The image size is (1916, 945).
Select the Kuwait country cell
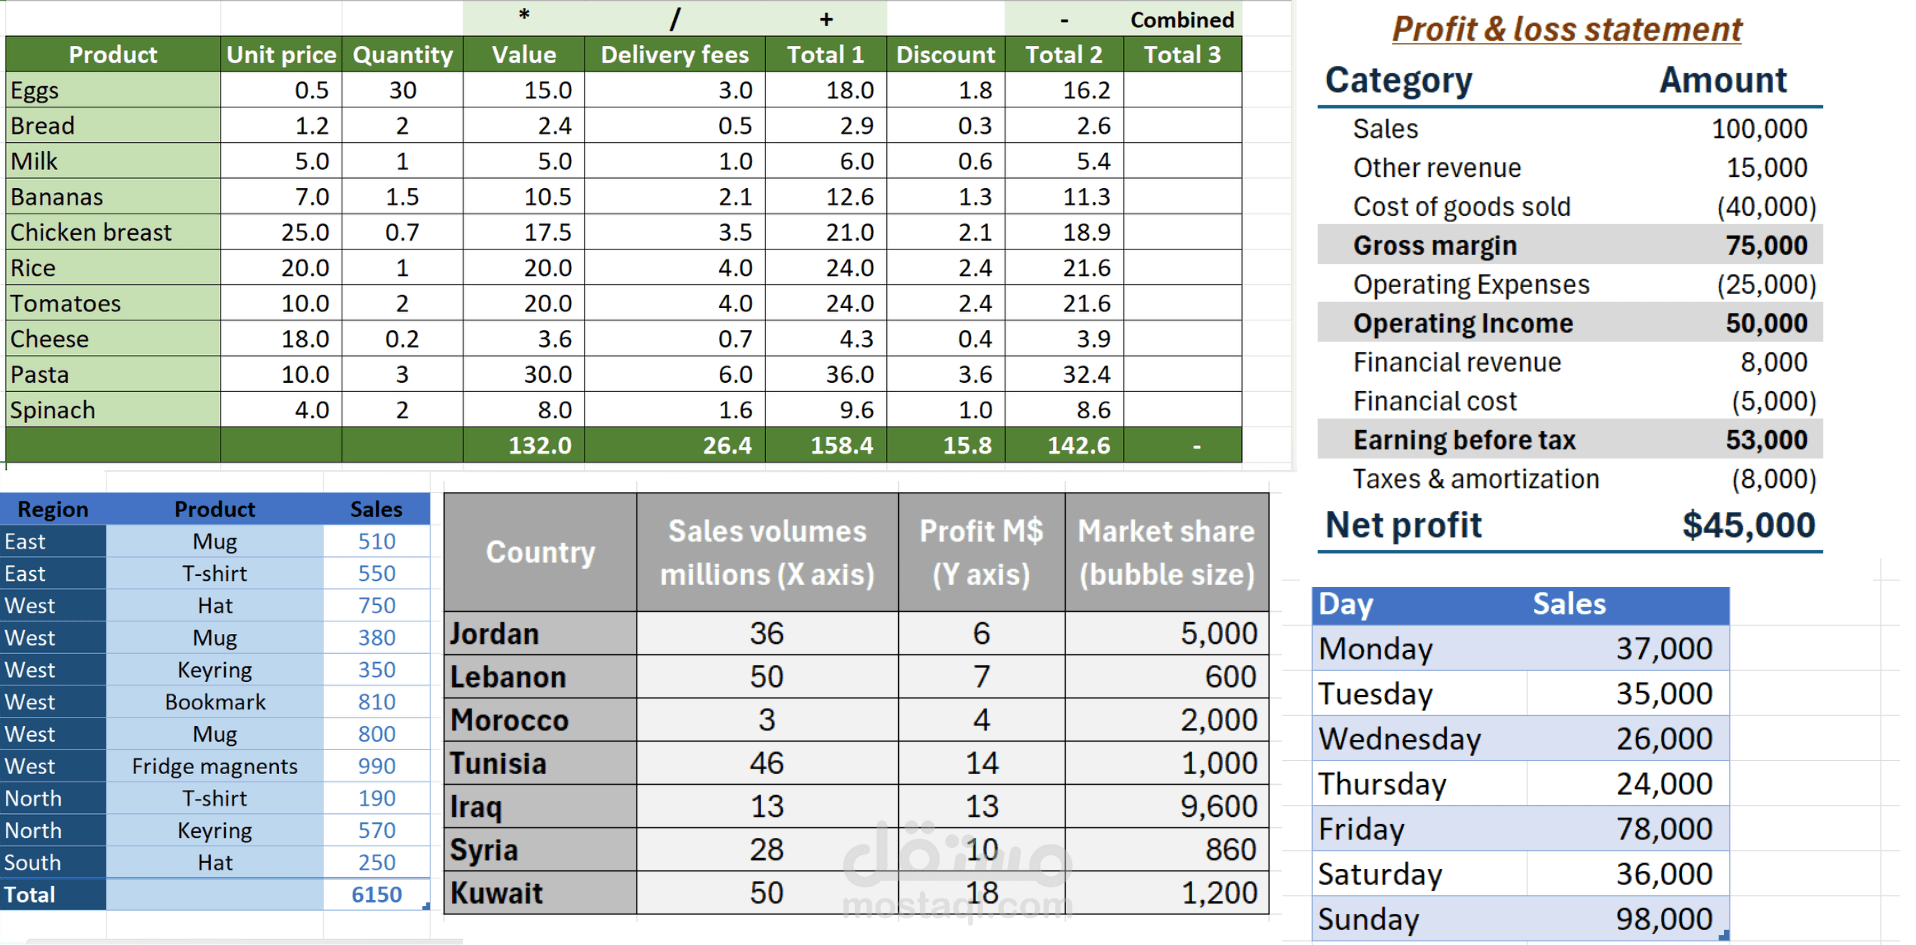[540, 893]
